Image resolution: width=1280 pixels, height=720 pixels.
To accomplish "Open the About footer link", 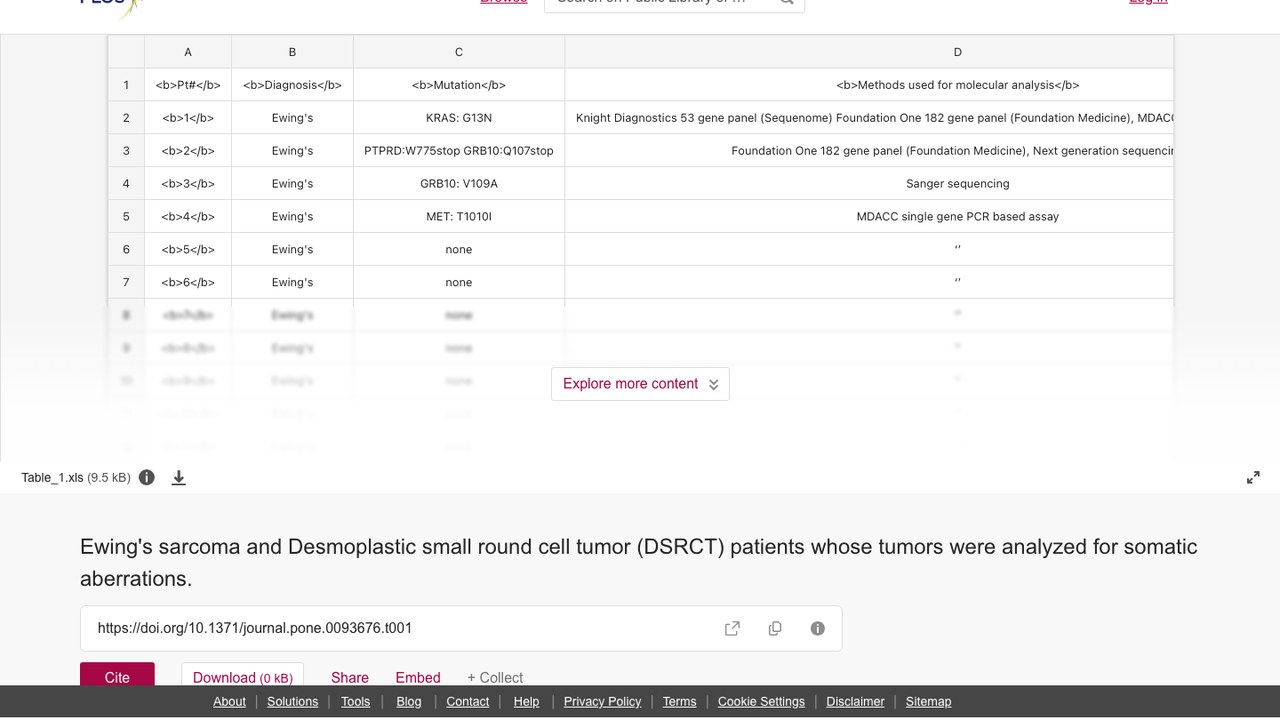I will [x=229, y=701].
